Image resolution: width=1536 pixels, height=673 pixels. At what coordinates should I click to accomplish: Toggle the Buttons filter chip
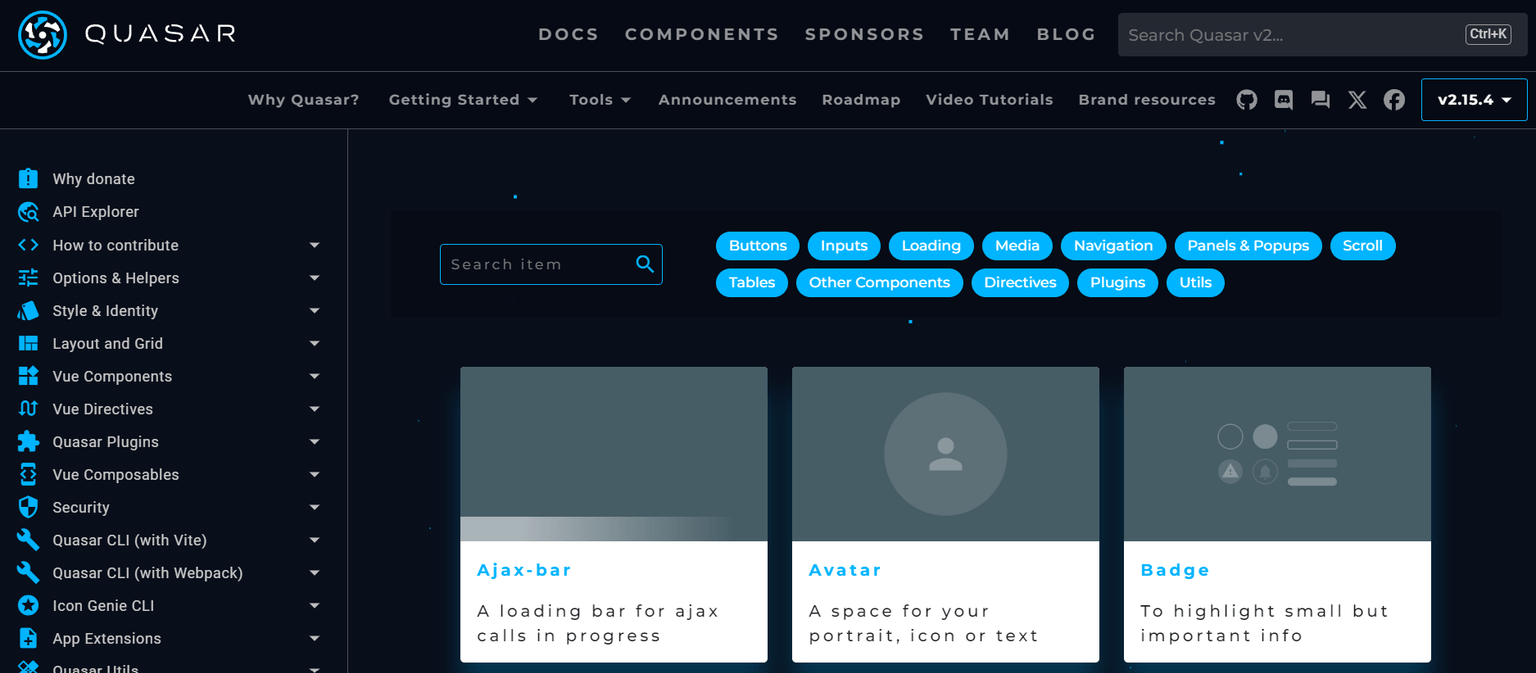click(x=757, y=245)
